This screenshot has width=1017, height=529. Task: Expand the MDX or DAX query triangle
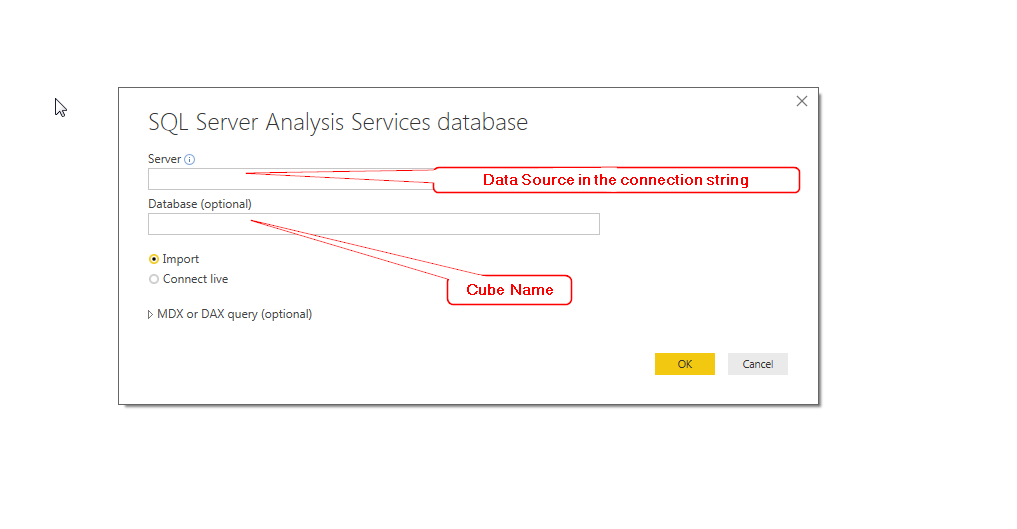(x=150, y=314)
